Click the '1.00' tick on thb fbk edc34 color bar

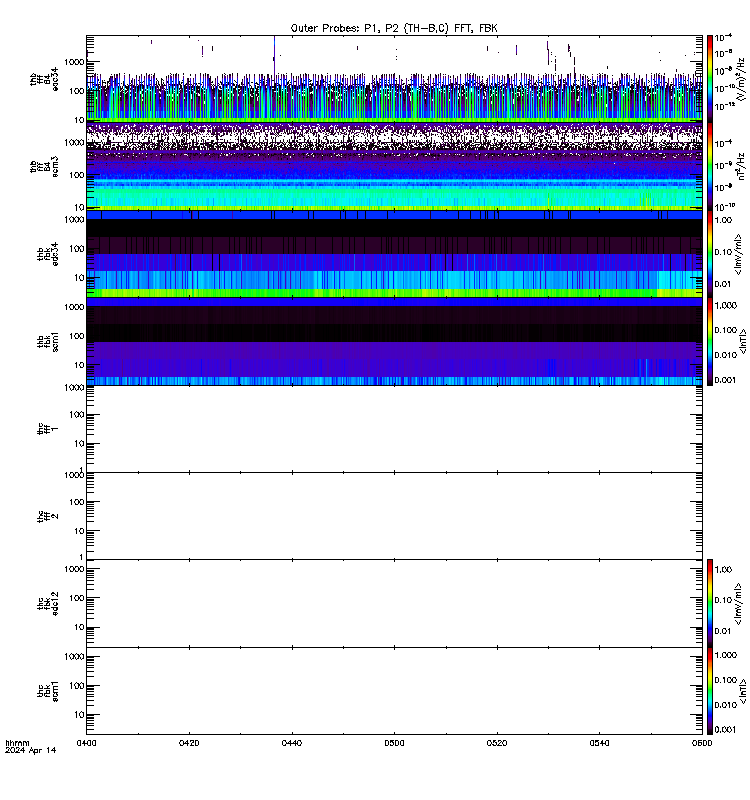(723, 220)
